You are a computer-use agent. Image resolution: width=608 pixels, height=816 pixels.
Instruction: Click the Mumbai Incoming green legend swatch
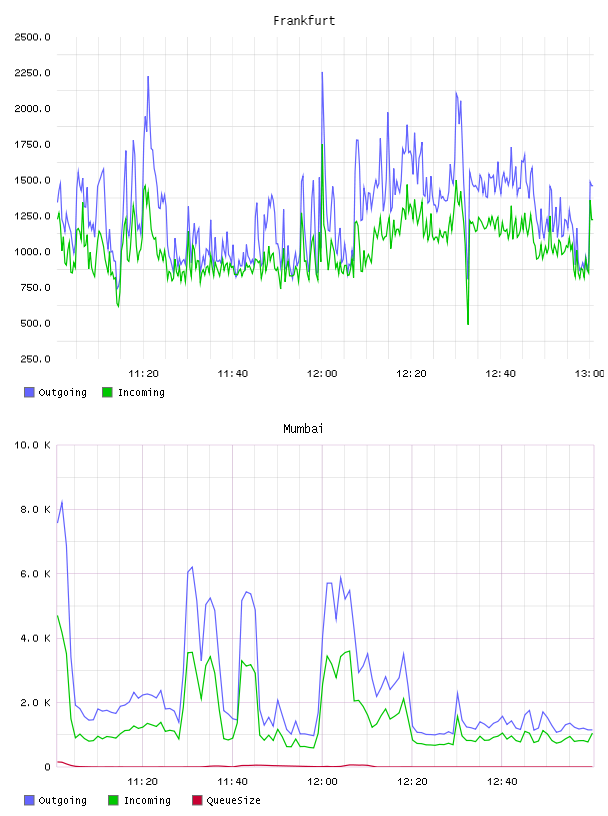pos(113,800)
